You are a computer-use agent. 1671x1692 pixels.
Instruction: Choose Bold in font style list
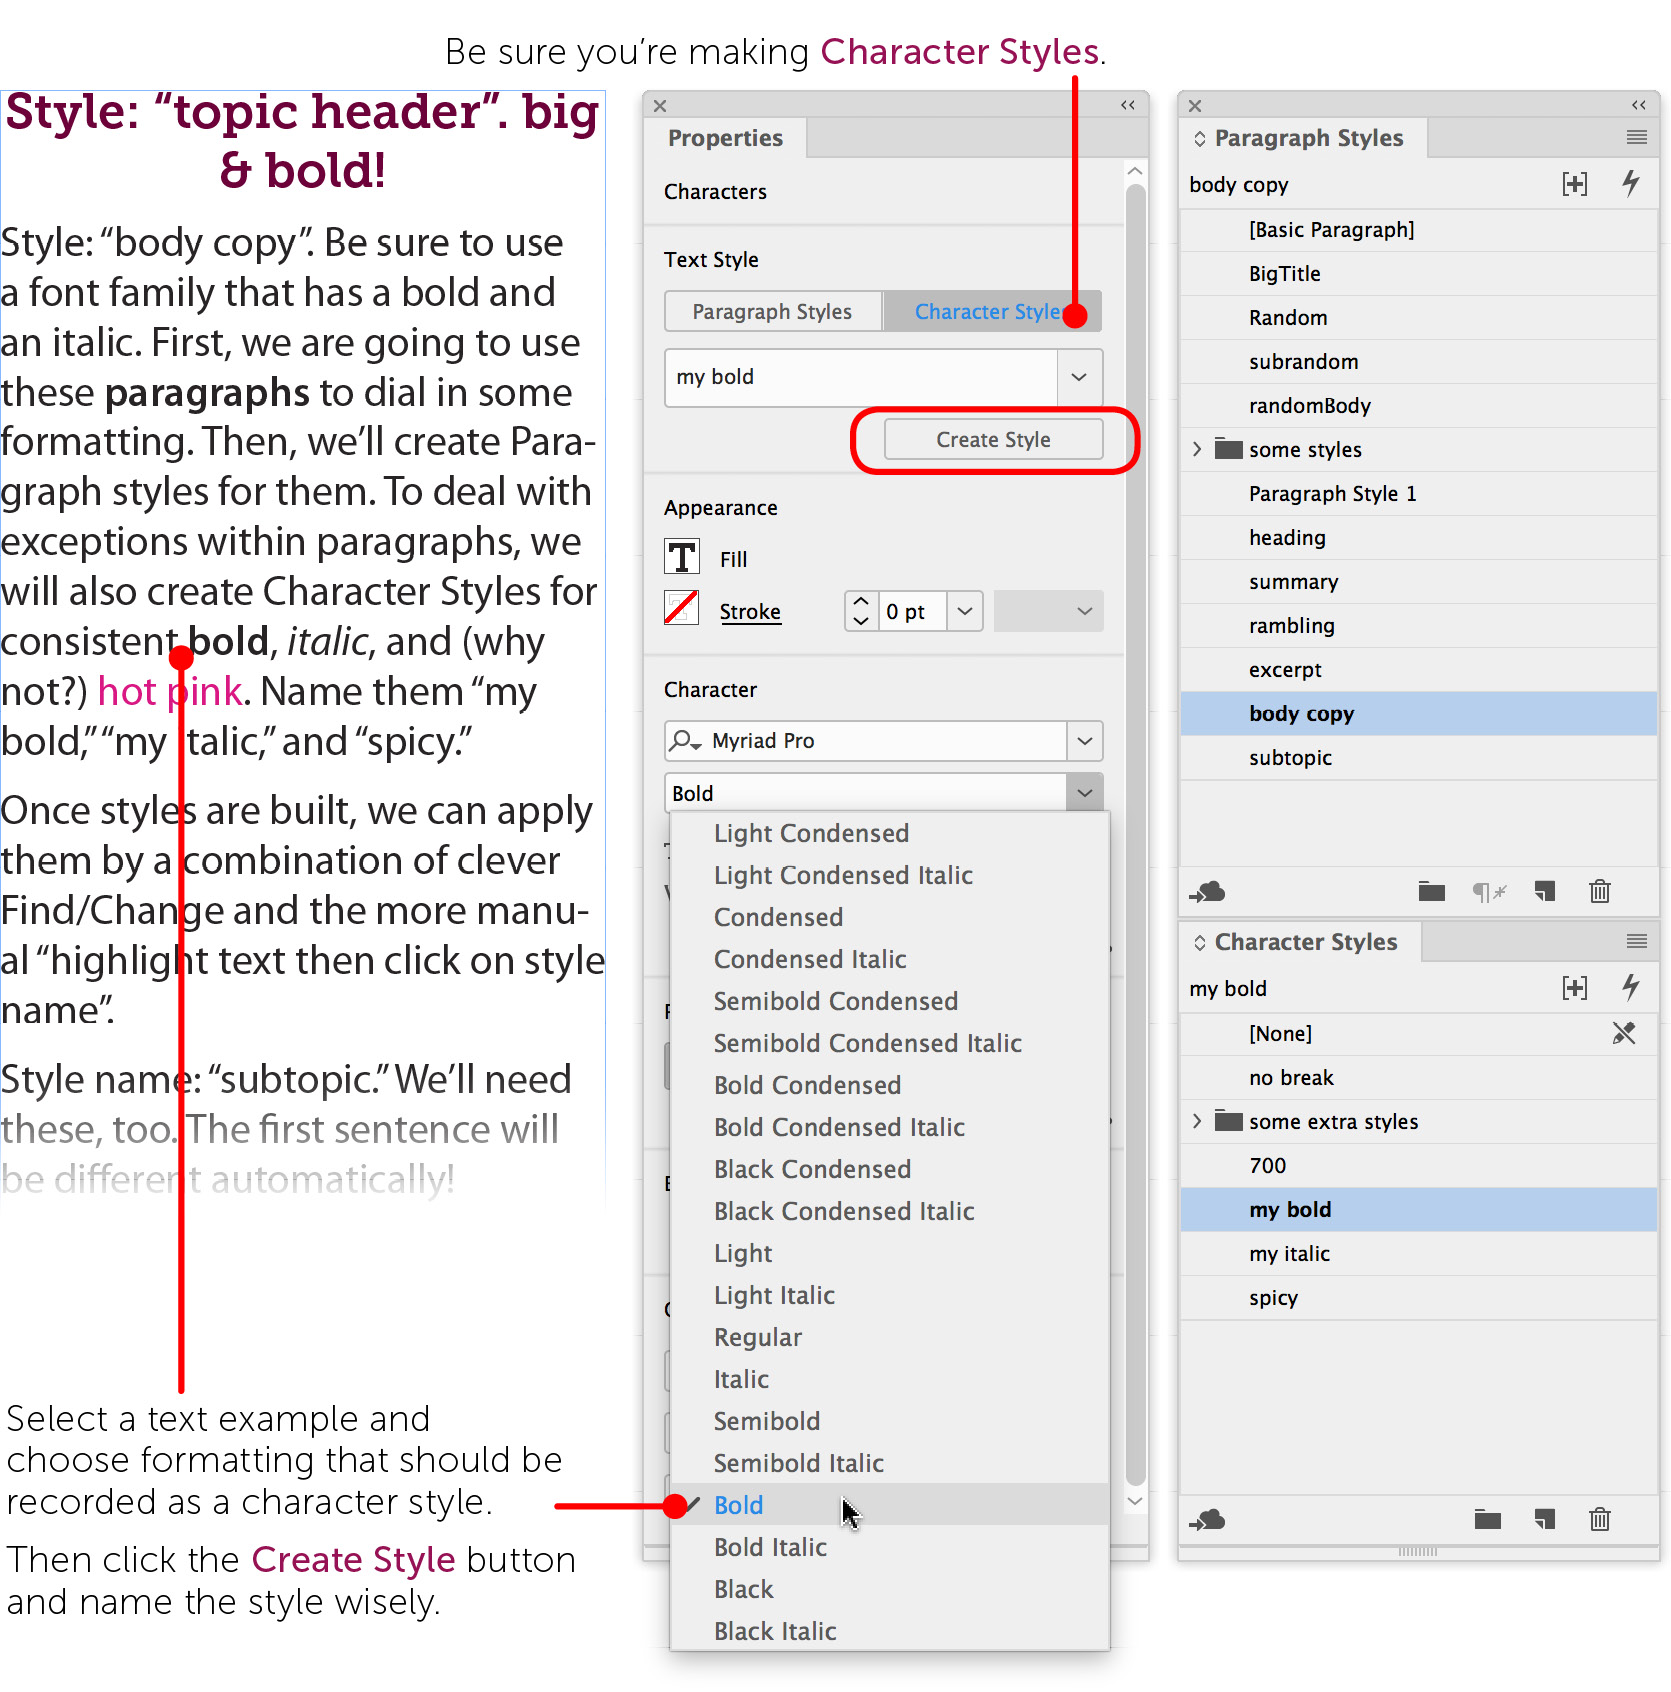click(x=889, y=1505)
